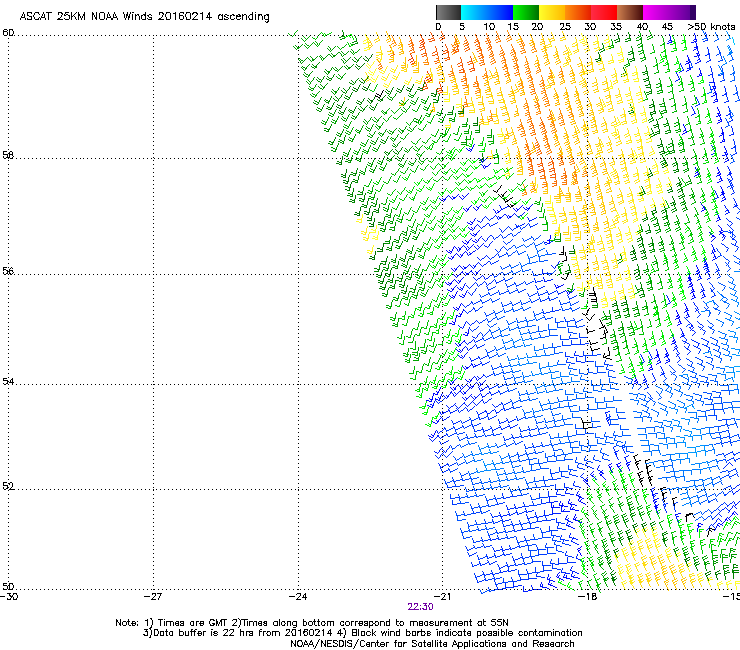Click the latitude label '60'
740x650 pixels.
8,33
